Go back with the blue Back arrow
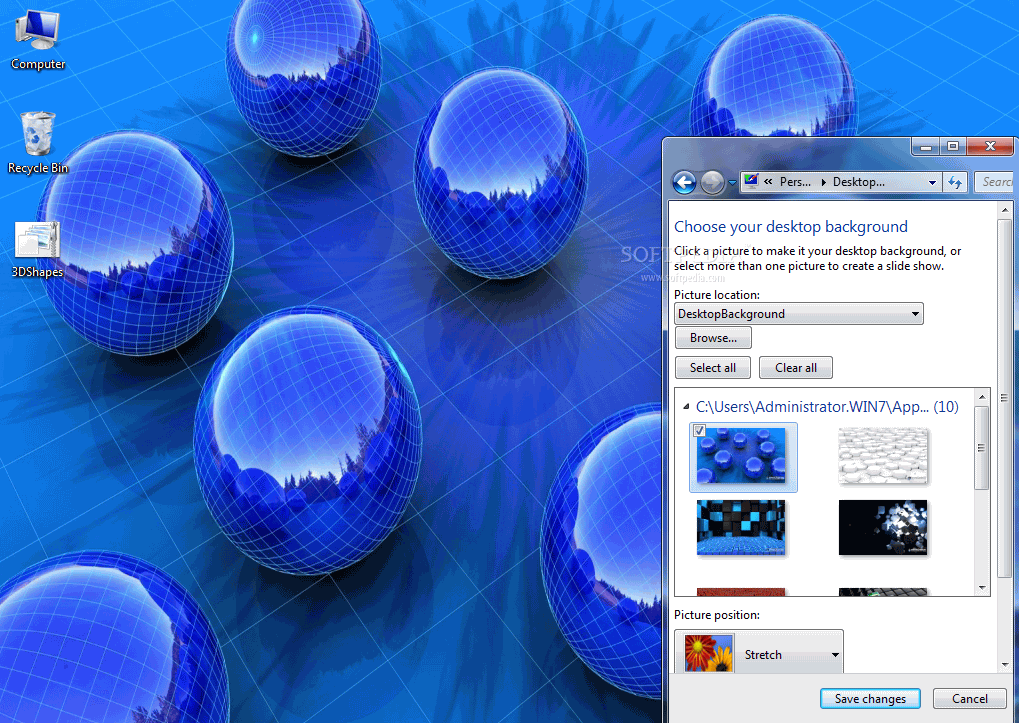The image size is (1019, 723). tap(684, 183)
